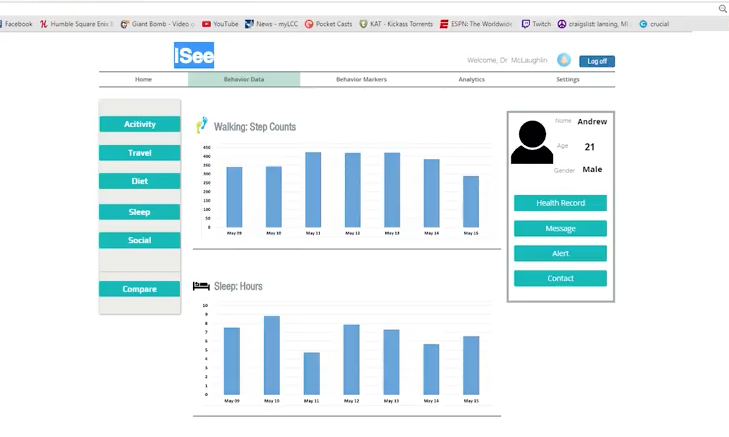
Task: Select the Travel category button
Action: [x=140, y=153]
